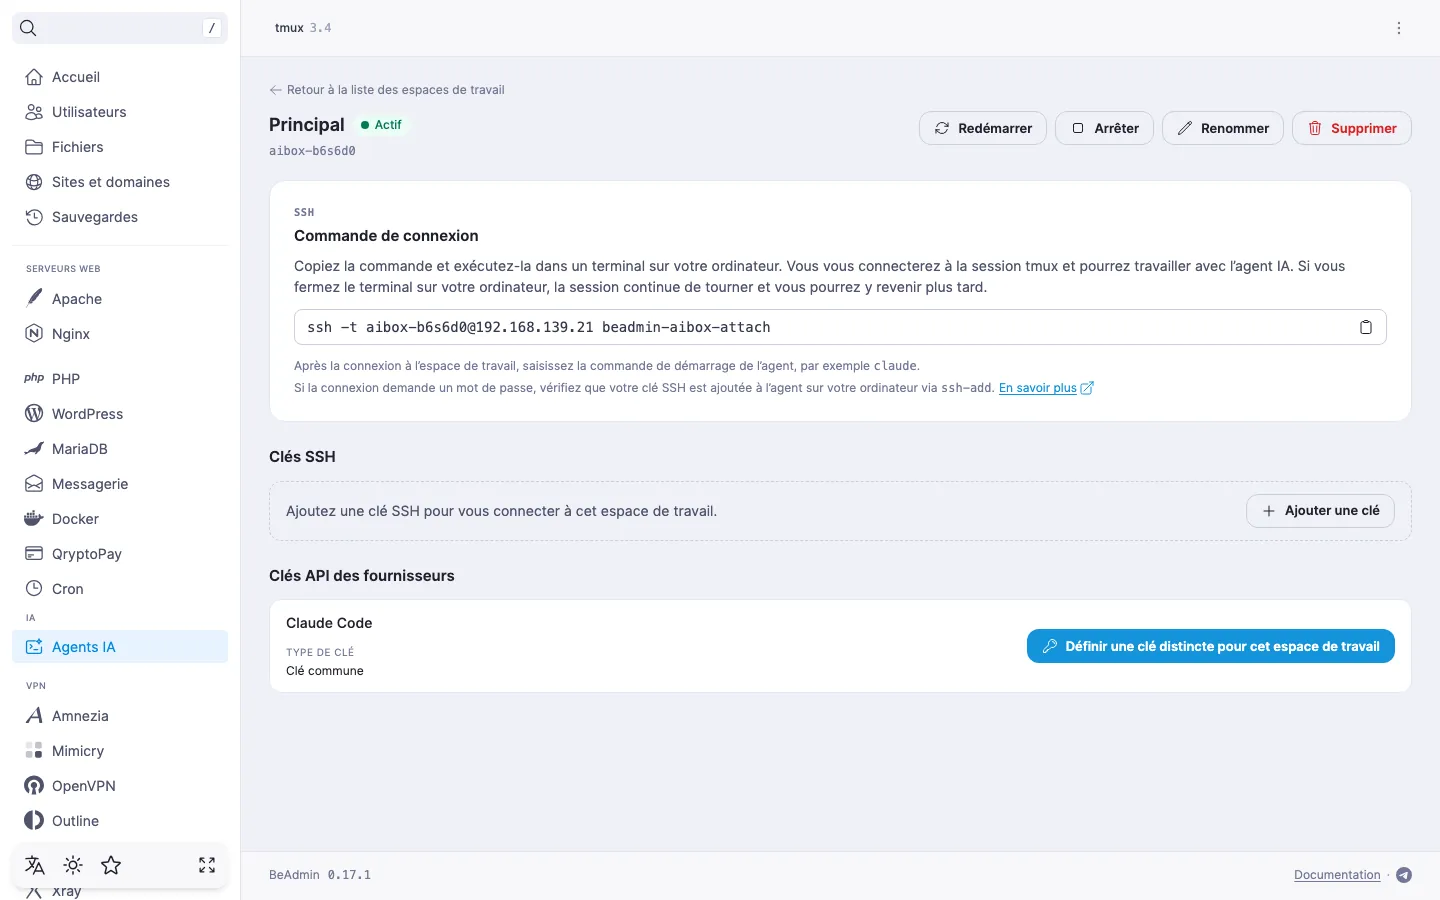Click the Actif status badge

[x=381, y=125]
